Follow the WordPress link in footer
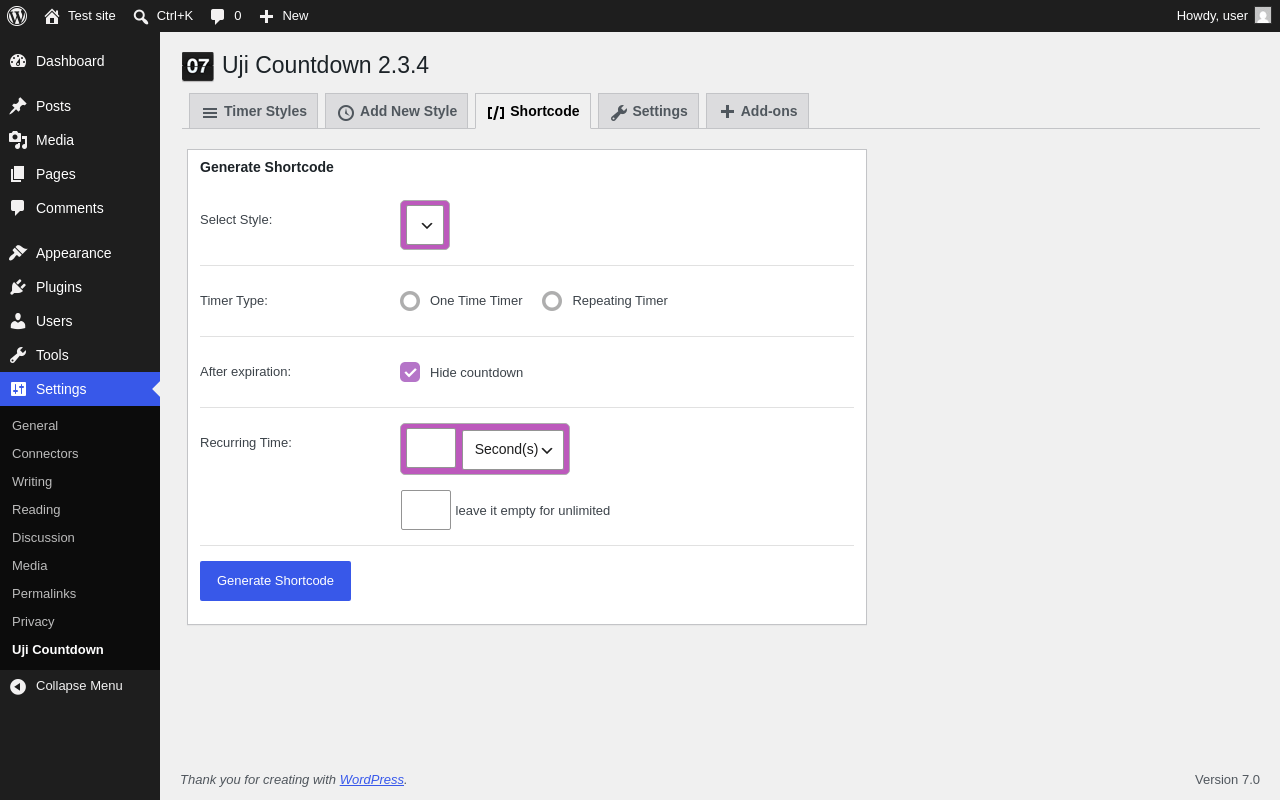 (x=372, y=780)
